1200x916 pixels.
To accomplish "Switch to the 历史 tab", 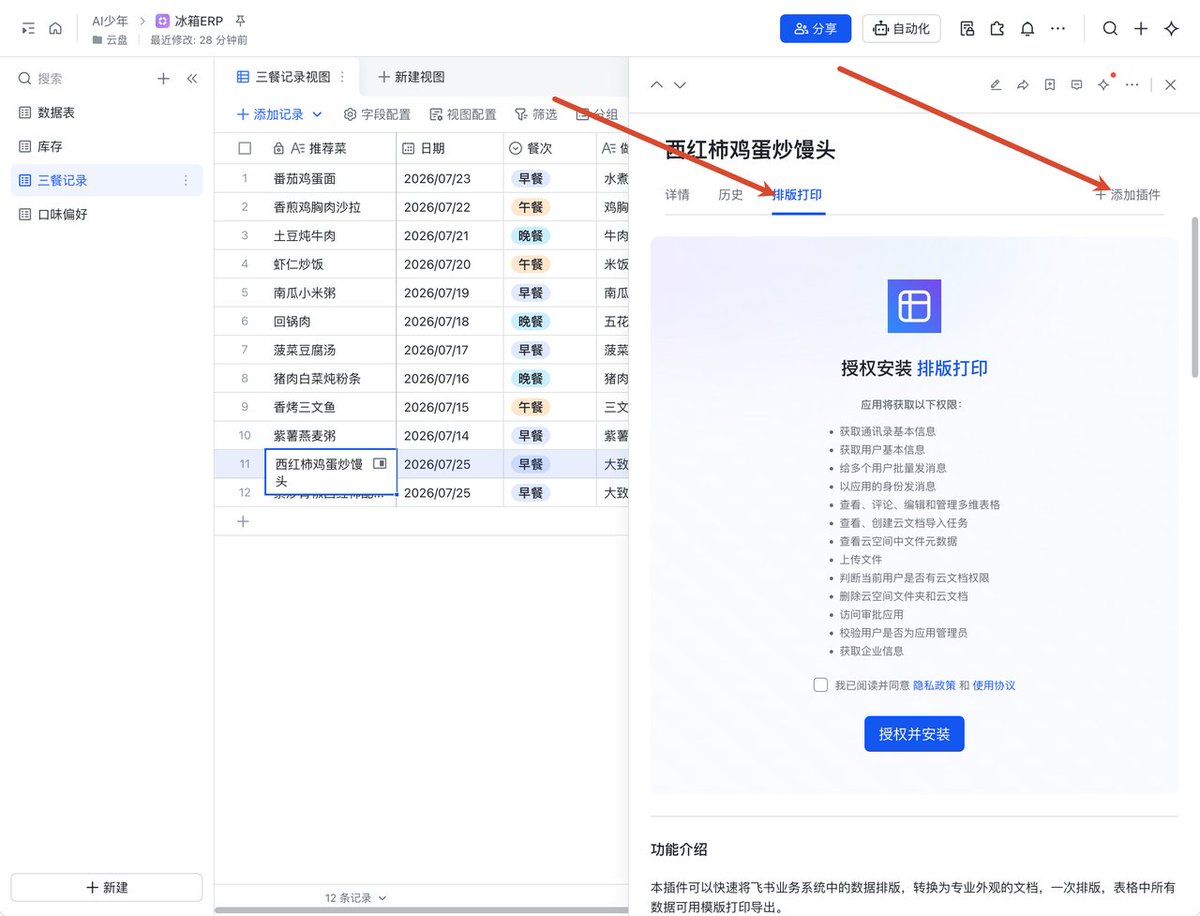I will point(731,195).
